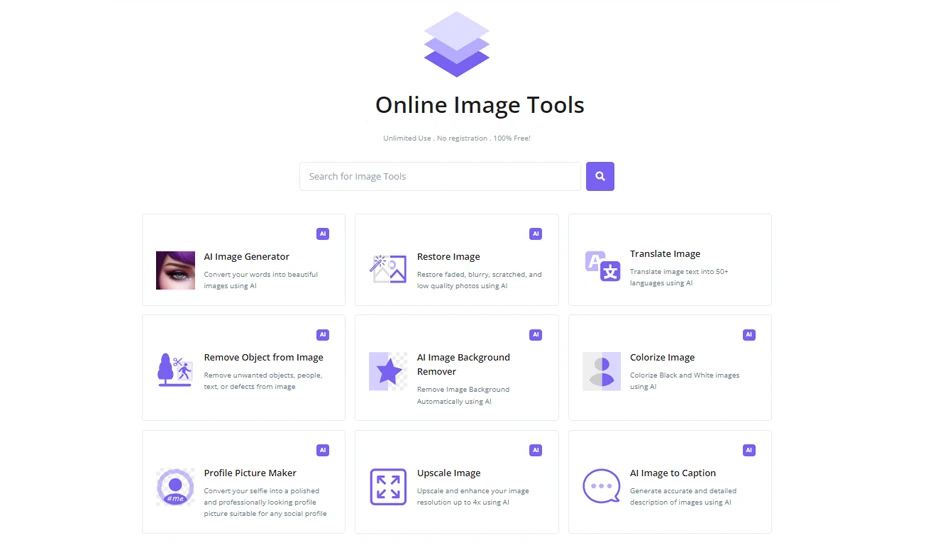This screenshot has height=550, width=950.
Task: Open the Remove Object from Image link
Action: click(264, 357)
